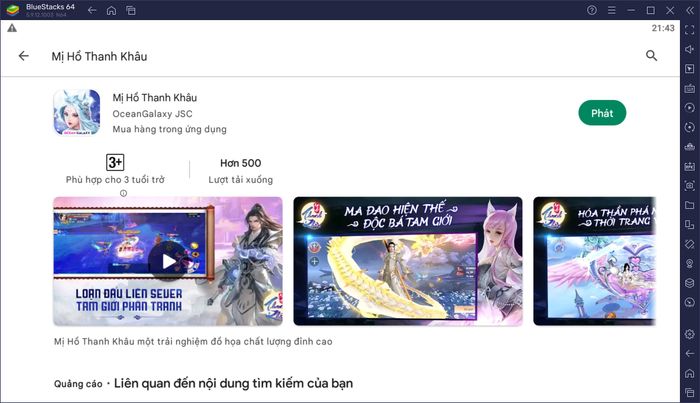700x403 pixels.
Task: Click the info icon under age rating
Action: pyautogui.click(x=123, y=193)
